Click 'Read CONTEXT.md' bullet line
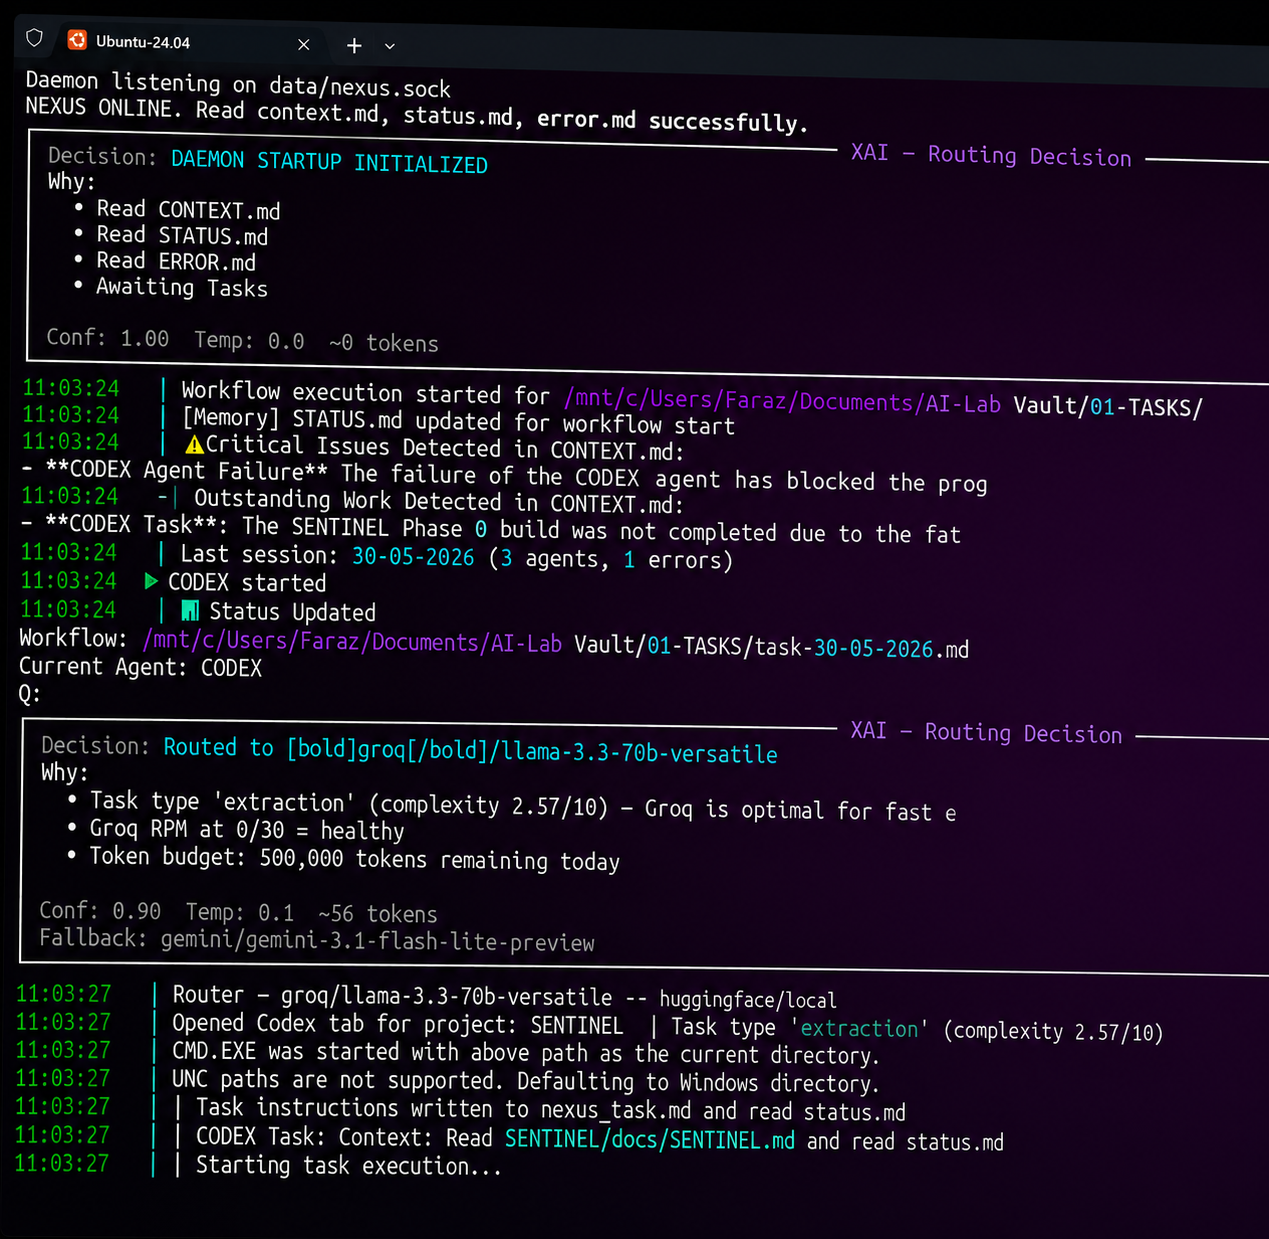1269x1239 pixels. click(188, 210)
